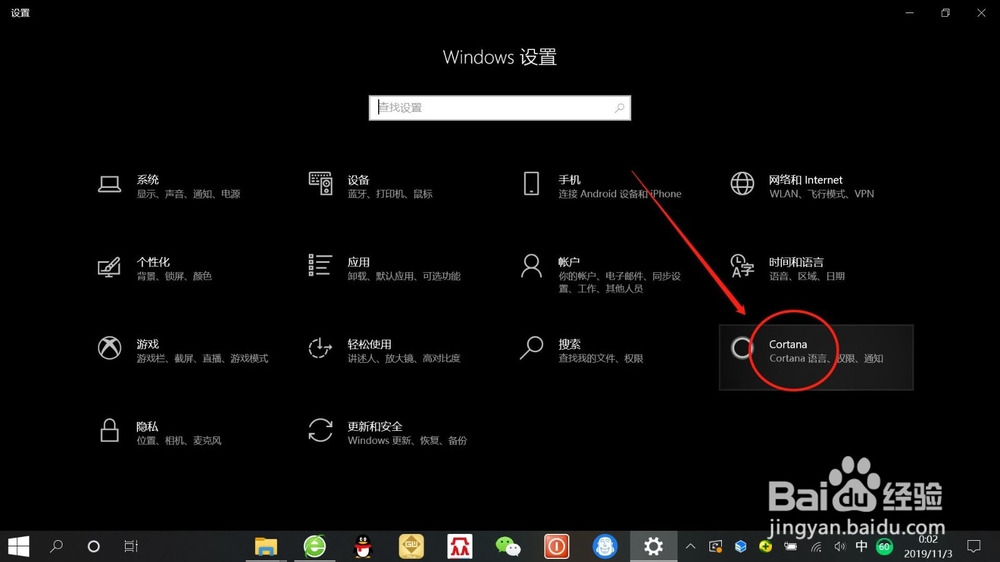1000x562 pixels.
Task: Click the blue cube tray icon
Action: (x=740, y=547)
